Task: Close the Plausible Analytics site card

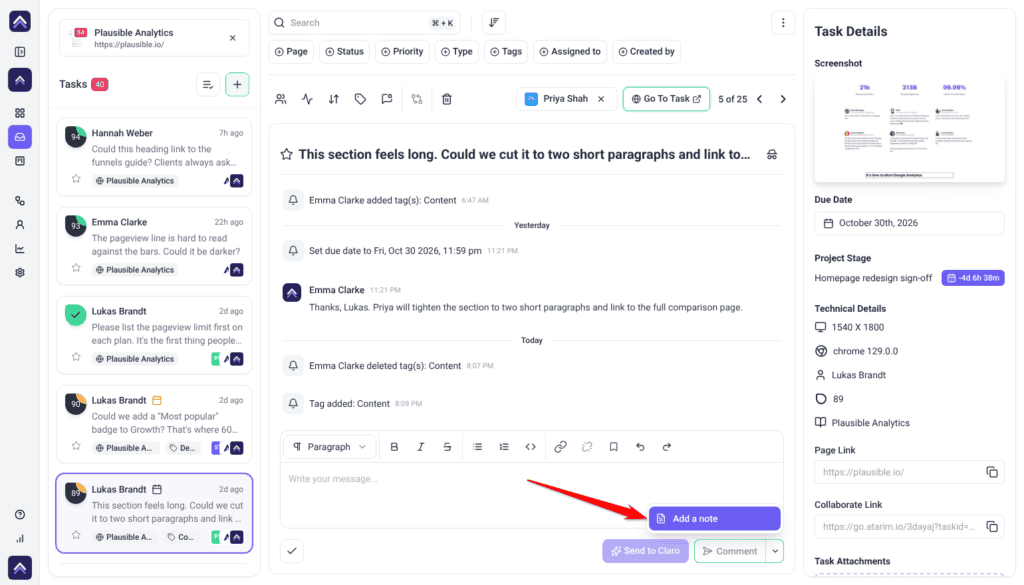Action: pos(232,38)
